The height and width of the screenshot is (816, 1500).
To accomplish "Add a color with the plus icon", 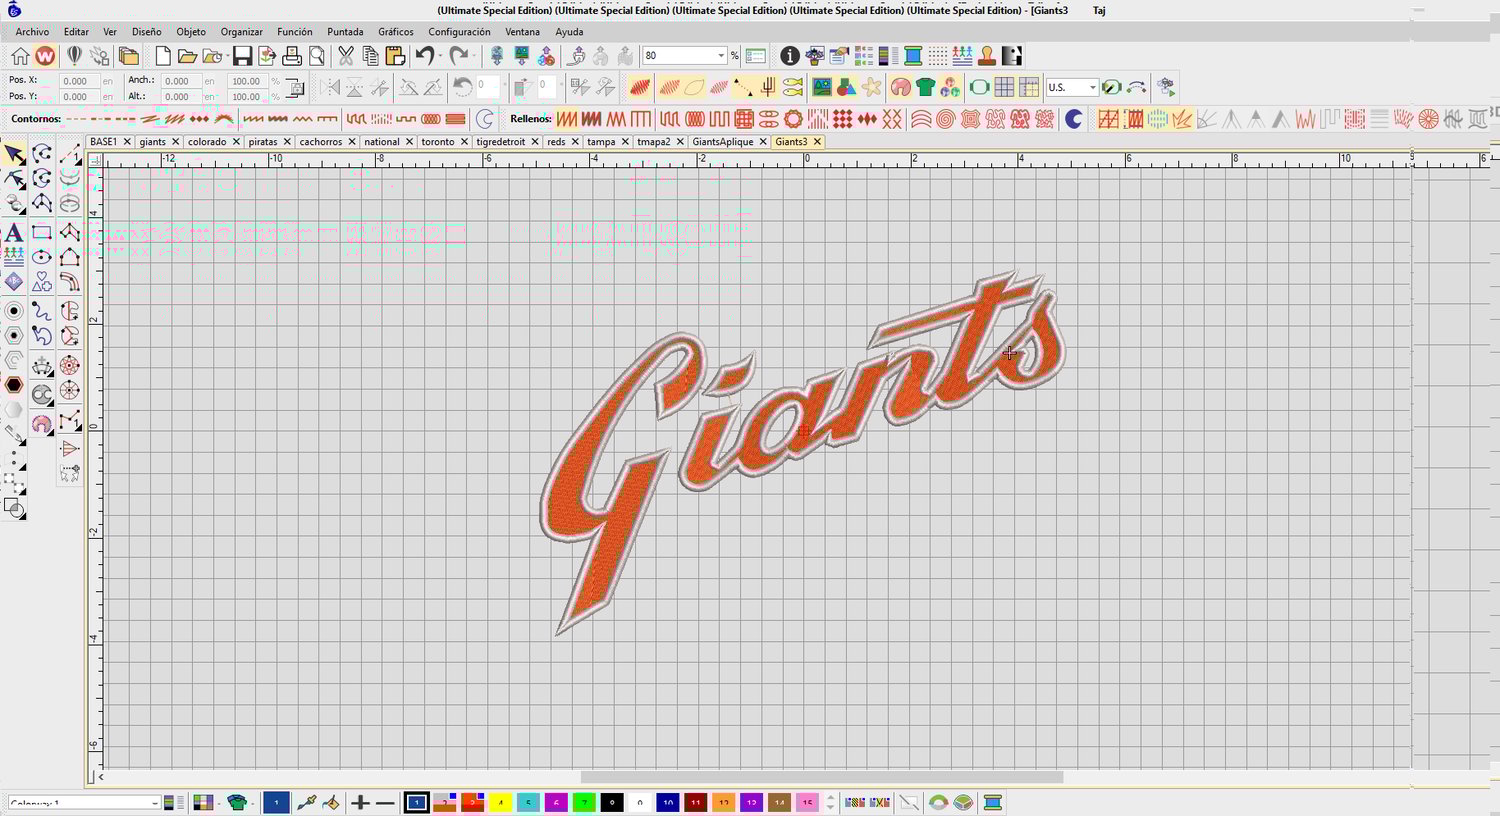I will point(360,802).
